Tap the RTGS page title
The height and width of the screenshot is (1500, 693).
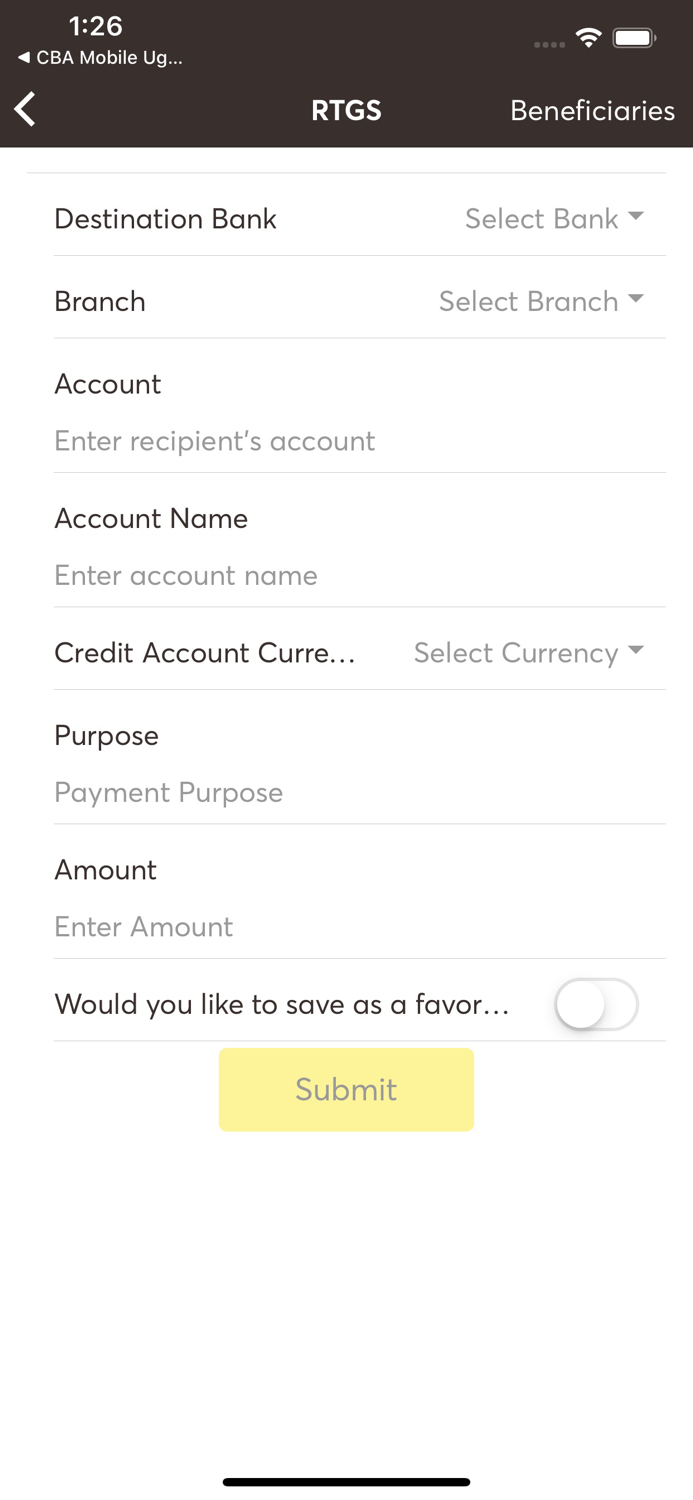346,110
